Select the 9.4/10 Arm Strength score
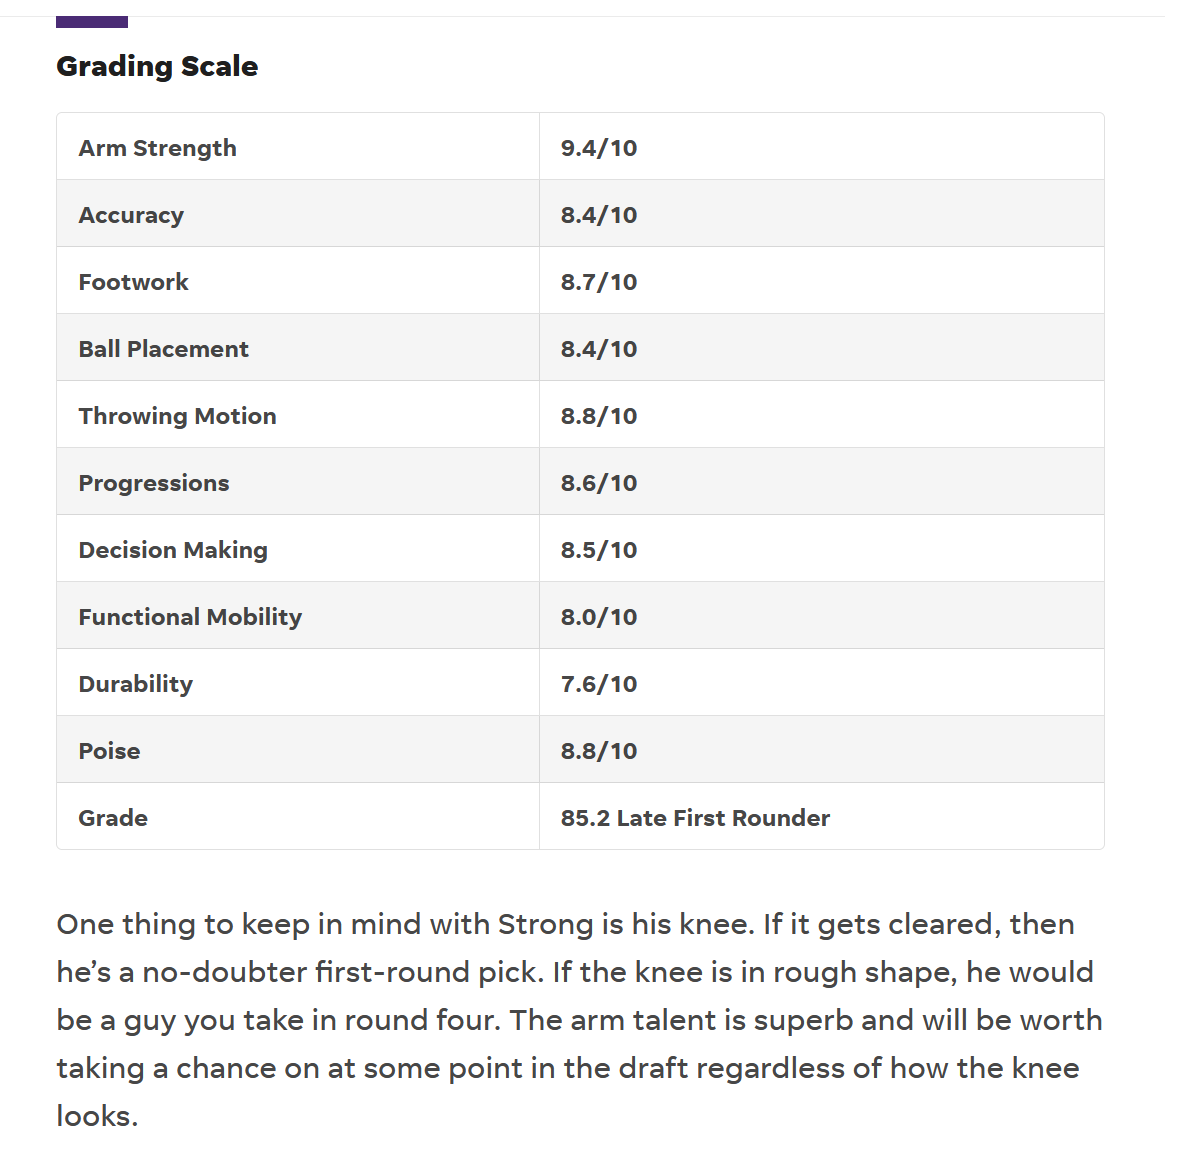1185x1161 pixels. pyautogui.click(x=598, y=148)
